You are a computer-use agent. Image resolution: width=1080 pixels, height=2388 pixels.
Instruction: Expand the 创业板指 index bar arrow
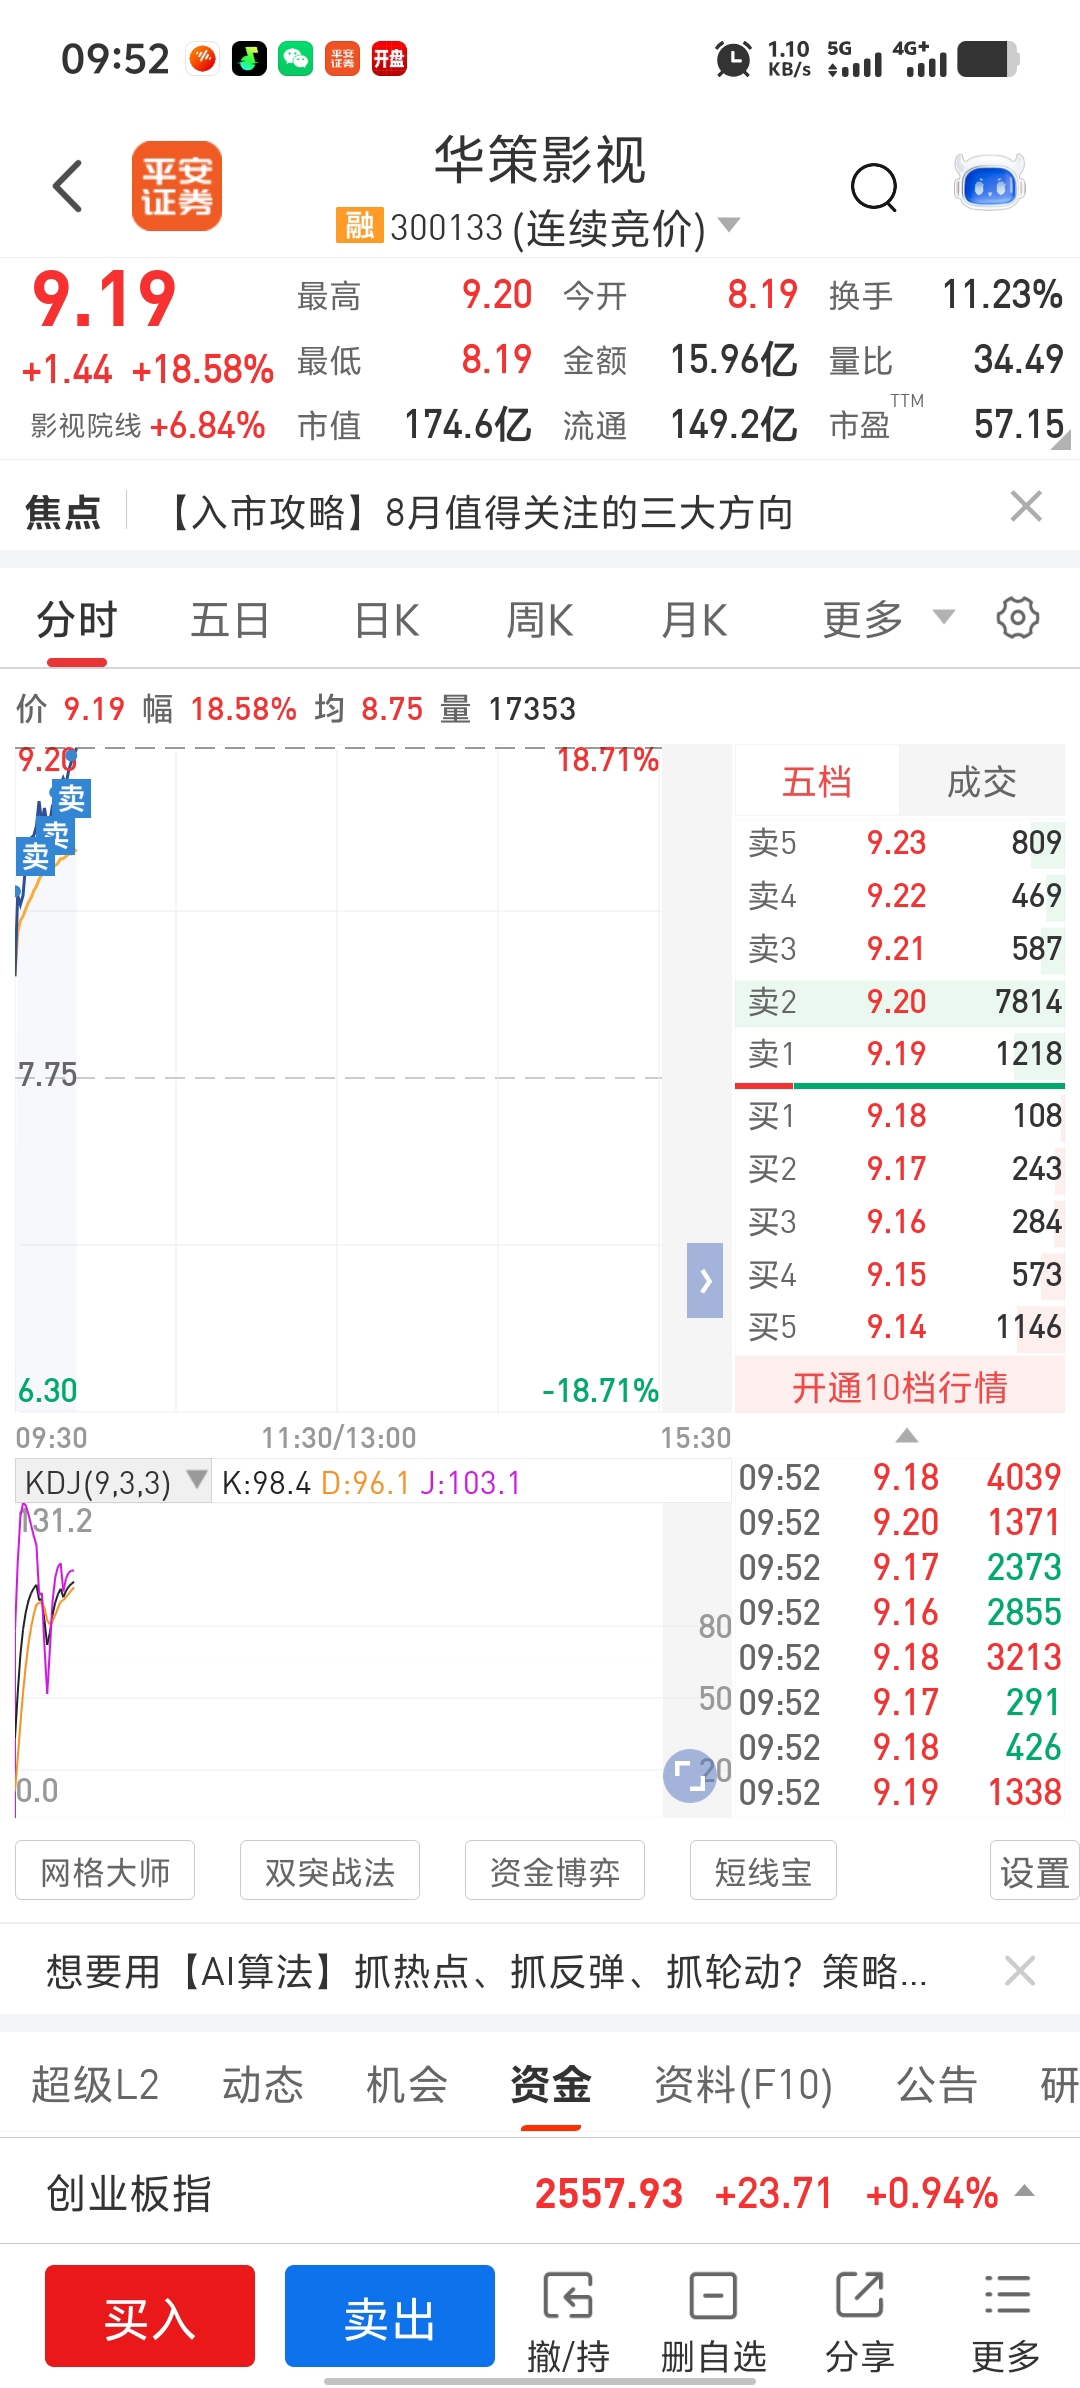point(1024,2191)
